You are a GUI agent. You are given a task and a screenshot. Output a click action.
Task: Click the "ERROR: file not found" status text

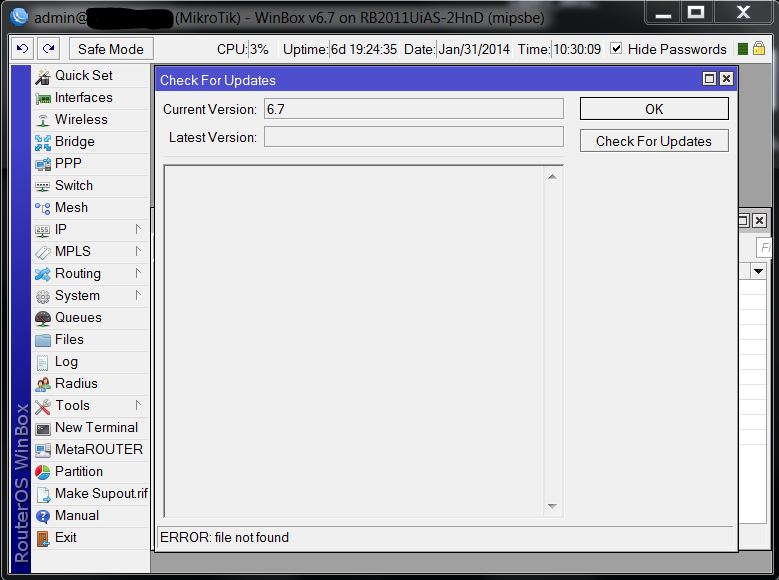click(x=224, y=537)
